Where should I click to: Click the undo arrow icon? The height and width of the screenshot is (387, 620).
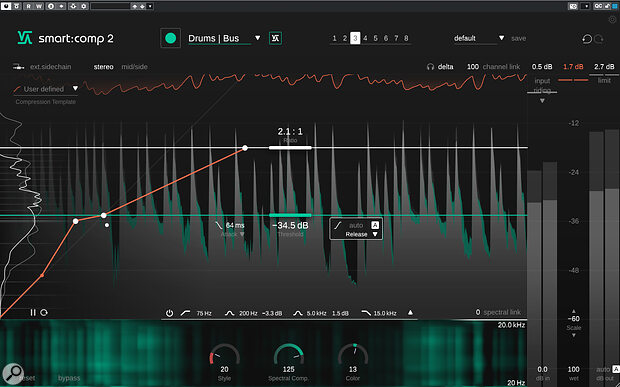click(587, 38)
